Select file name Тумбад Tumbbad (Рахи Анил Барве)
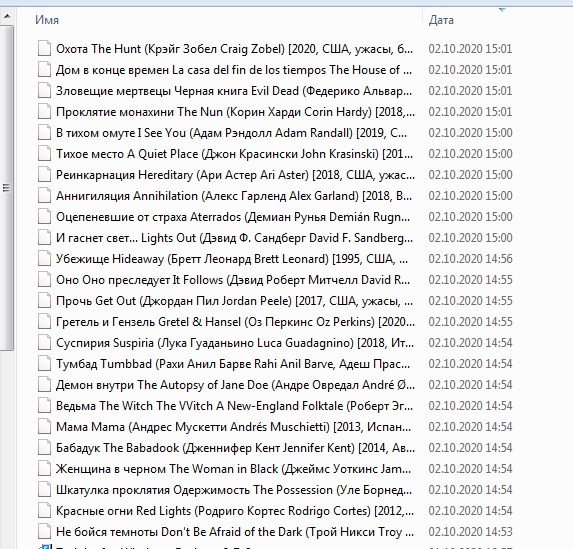 click(233, 364)
